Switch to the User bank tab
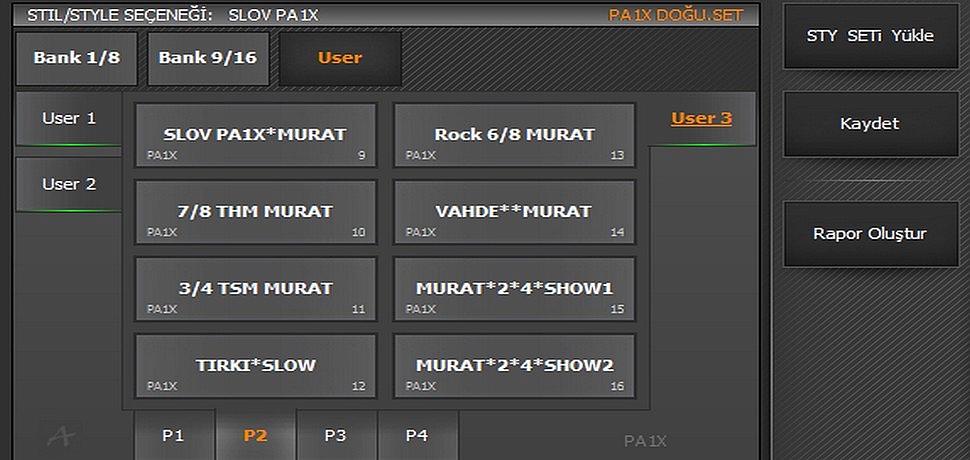This screenshot has height=460, width=970. (340, 58)
